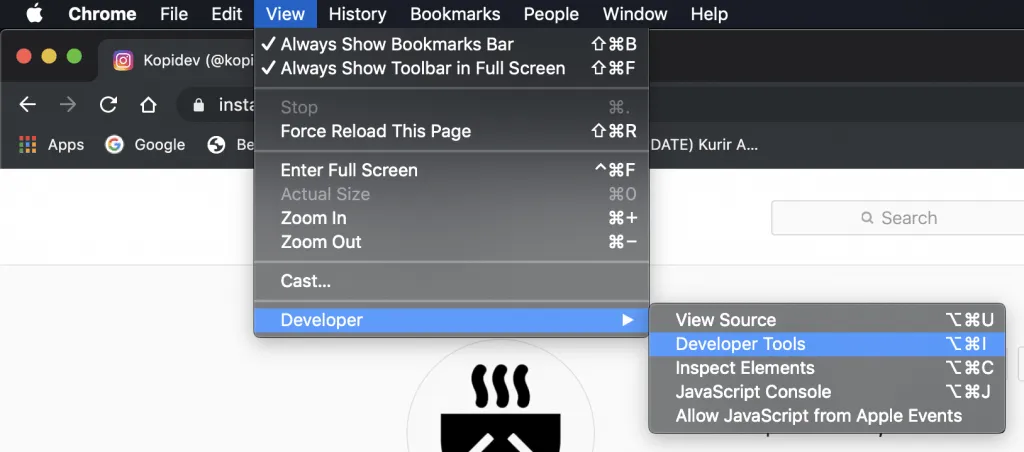This screenshot has width=1024, height=452.
Task: Select Force Reload This Page
Action: (375, 131)
